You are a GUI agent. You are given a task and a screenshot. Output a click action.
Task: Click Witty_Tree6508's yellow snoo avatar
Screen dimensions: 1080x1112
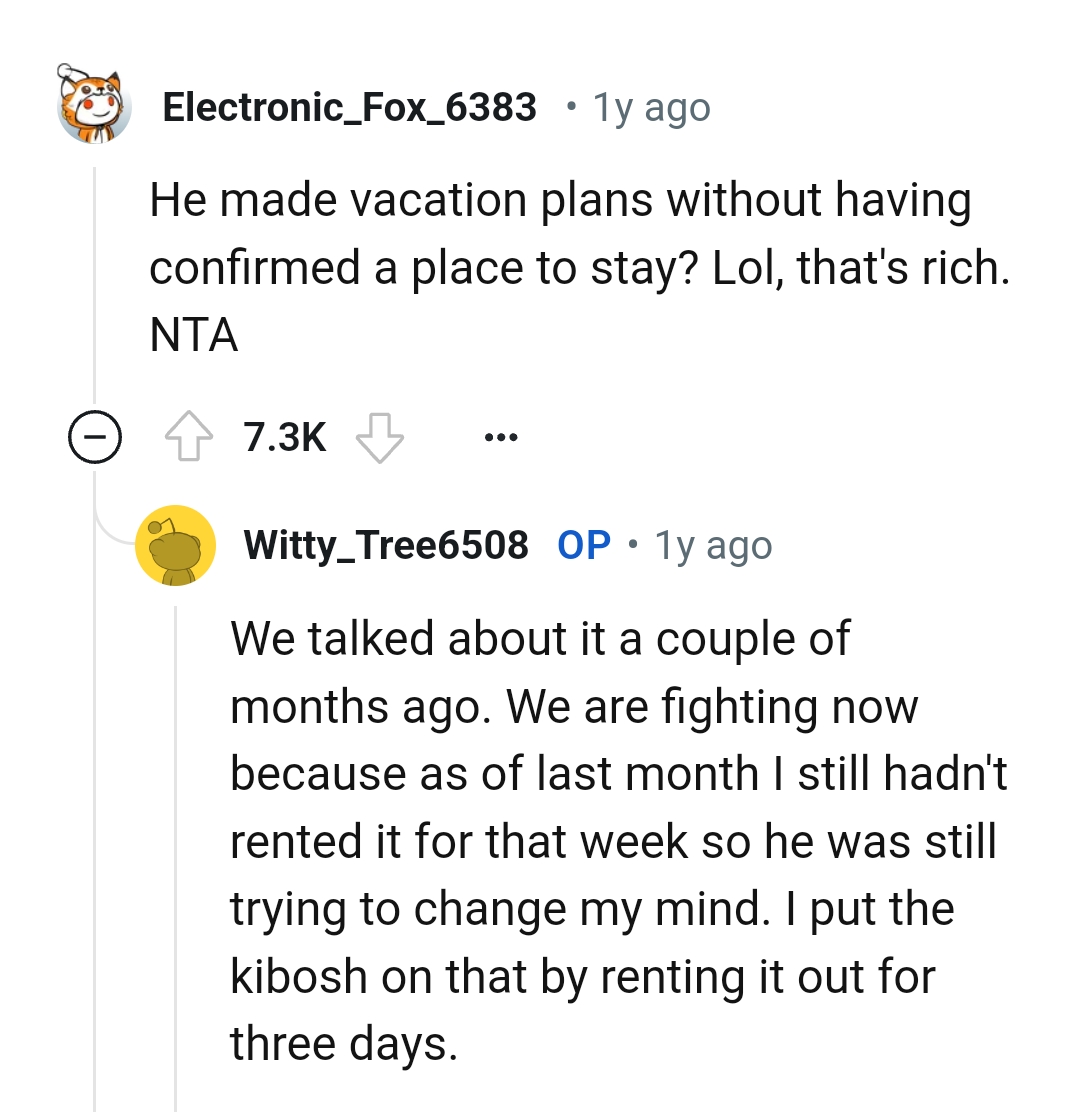176,545
